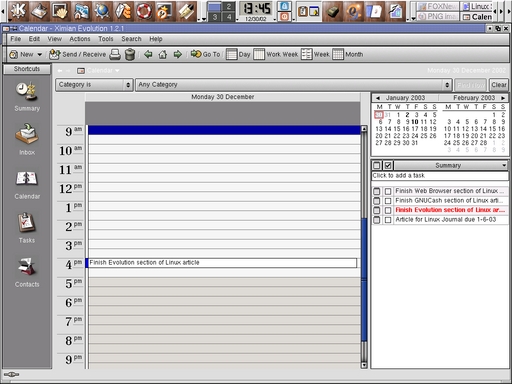Click scroll down arrow of day view
Image resolution: width=512 pixels, height=384 pixels.
(364, 365)
